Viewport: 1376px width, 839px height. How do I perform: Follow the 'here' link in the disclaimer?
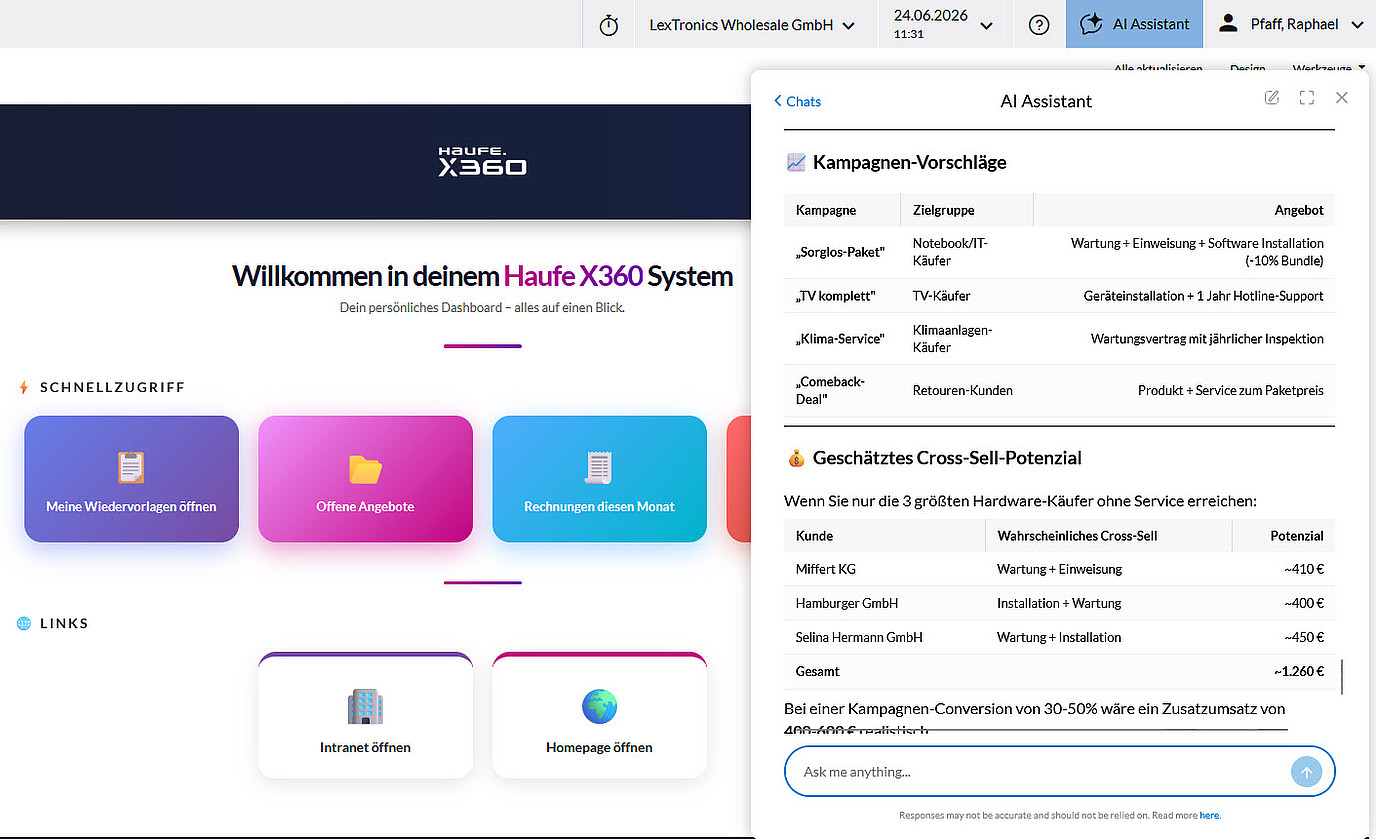(x=1209, y=815)
